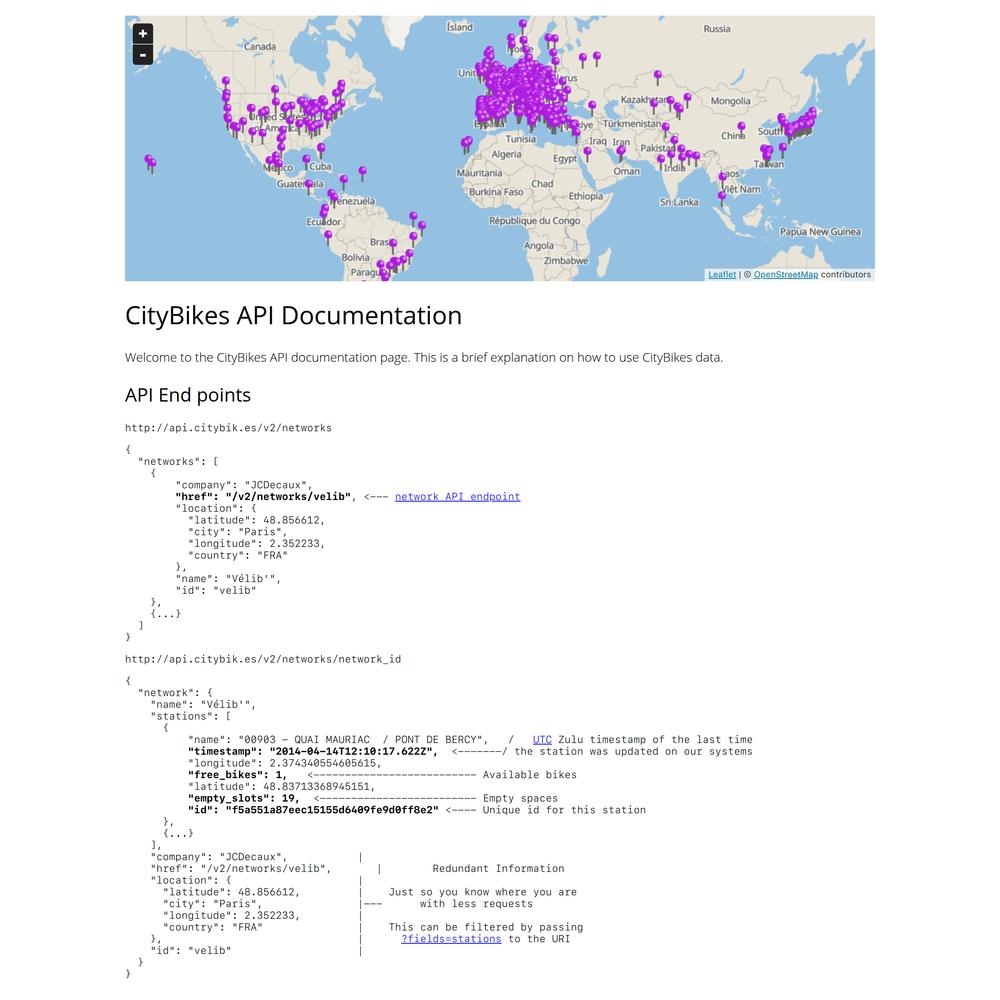Viewport: 1000px width, 1000px height.
Task: Follow the network API endpoint link
Action: point(457,497)
